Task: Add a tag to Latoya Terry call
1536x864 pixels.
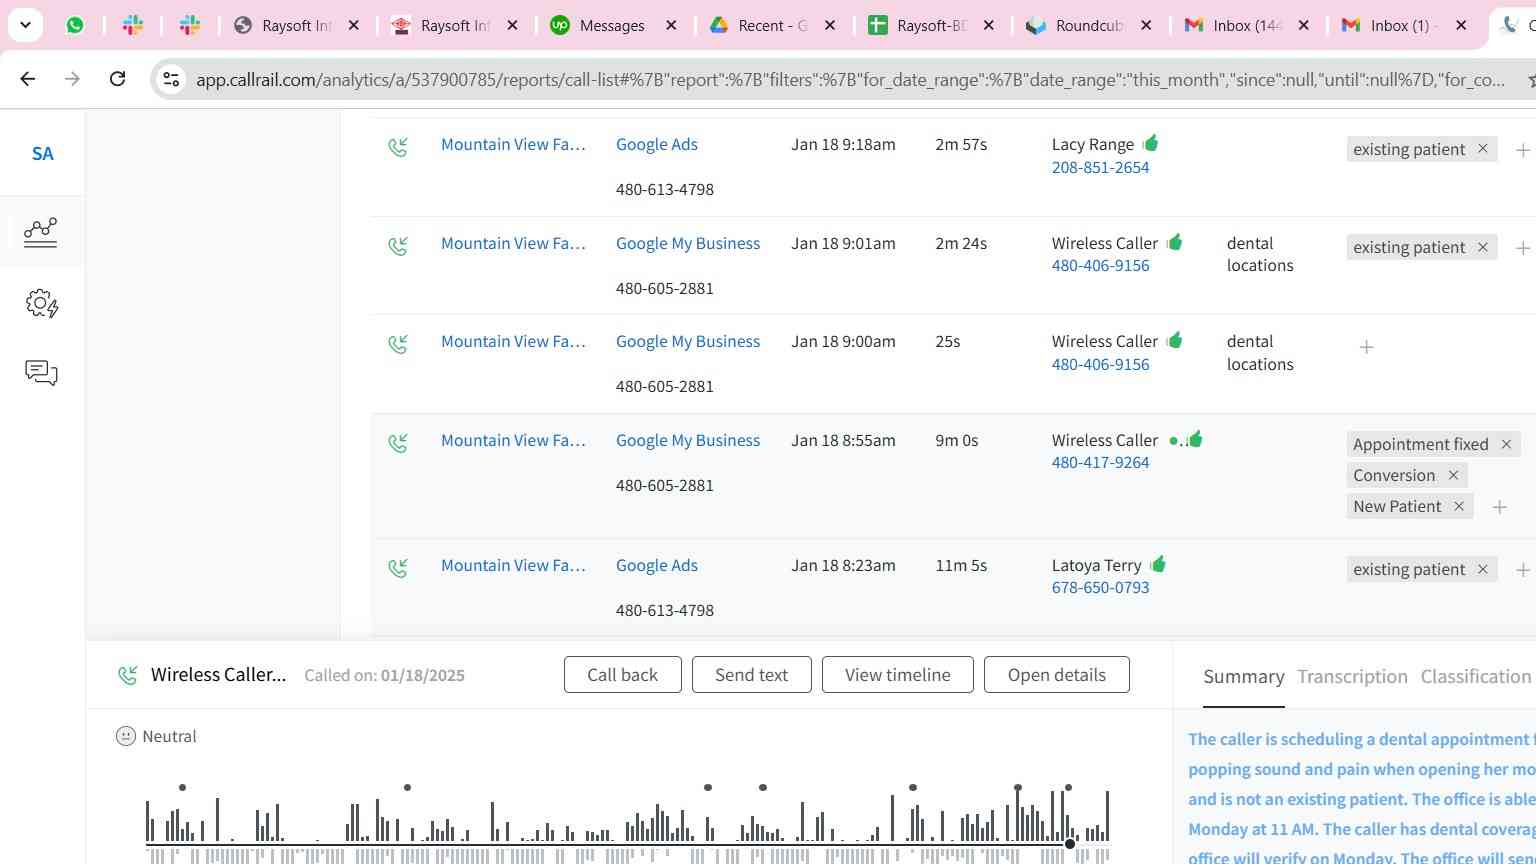Action: [x=1522, y=570]
